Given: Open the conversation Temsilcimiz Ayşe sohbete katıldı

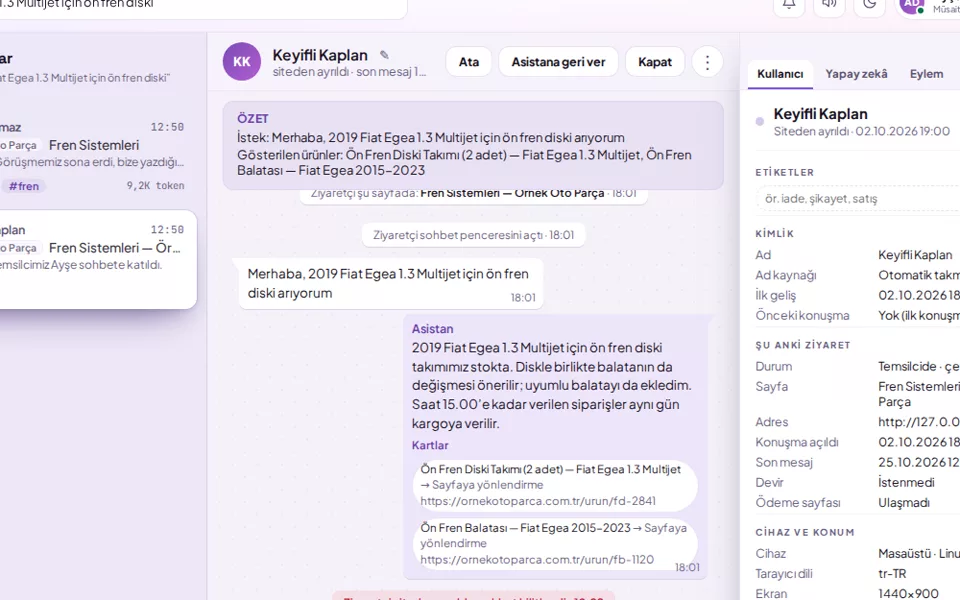Looking at the screenshot, I should 98,259.
